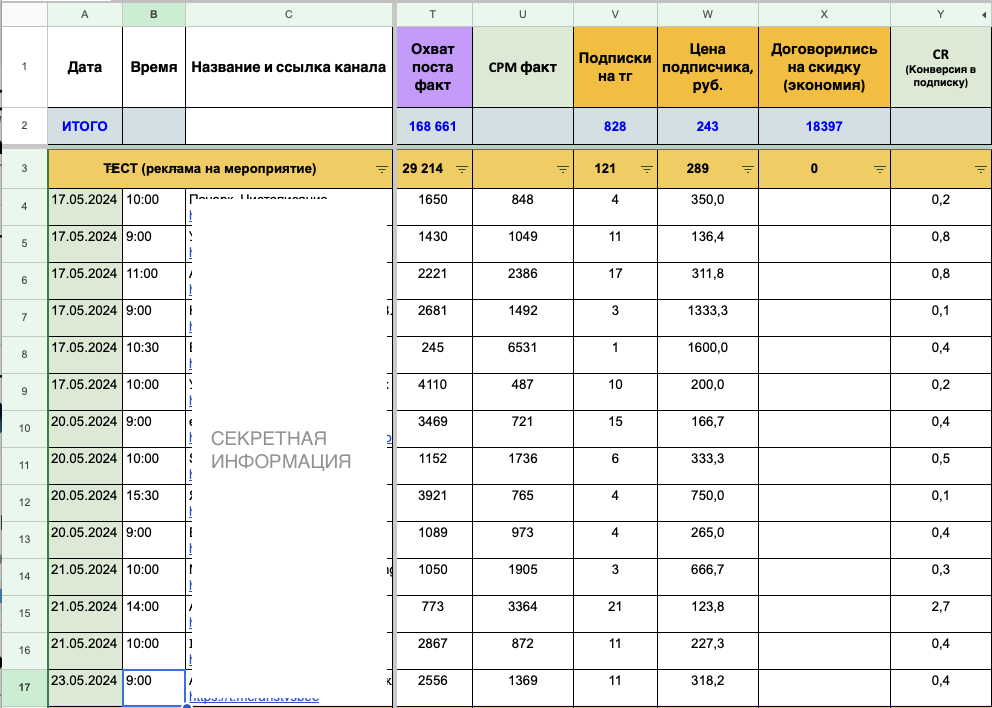Select column U header
This screenshot has height=708, width=992.
pyautogui.click(x=523, y=14)
